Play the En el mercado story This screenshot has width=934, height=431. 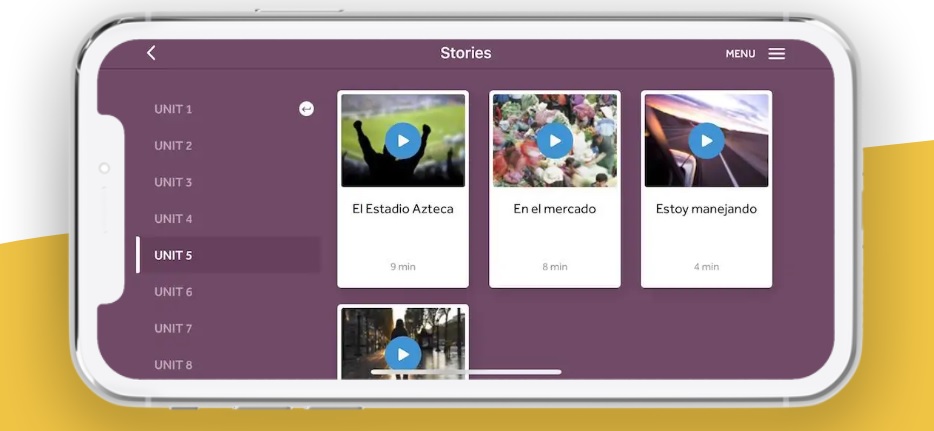point(555,141)
